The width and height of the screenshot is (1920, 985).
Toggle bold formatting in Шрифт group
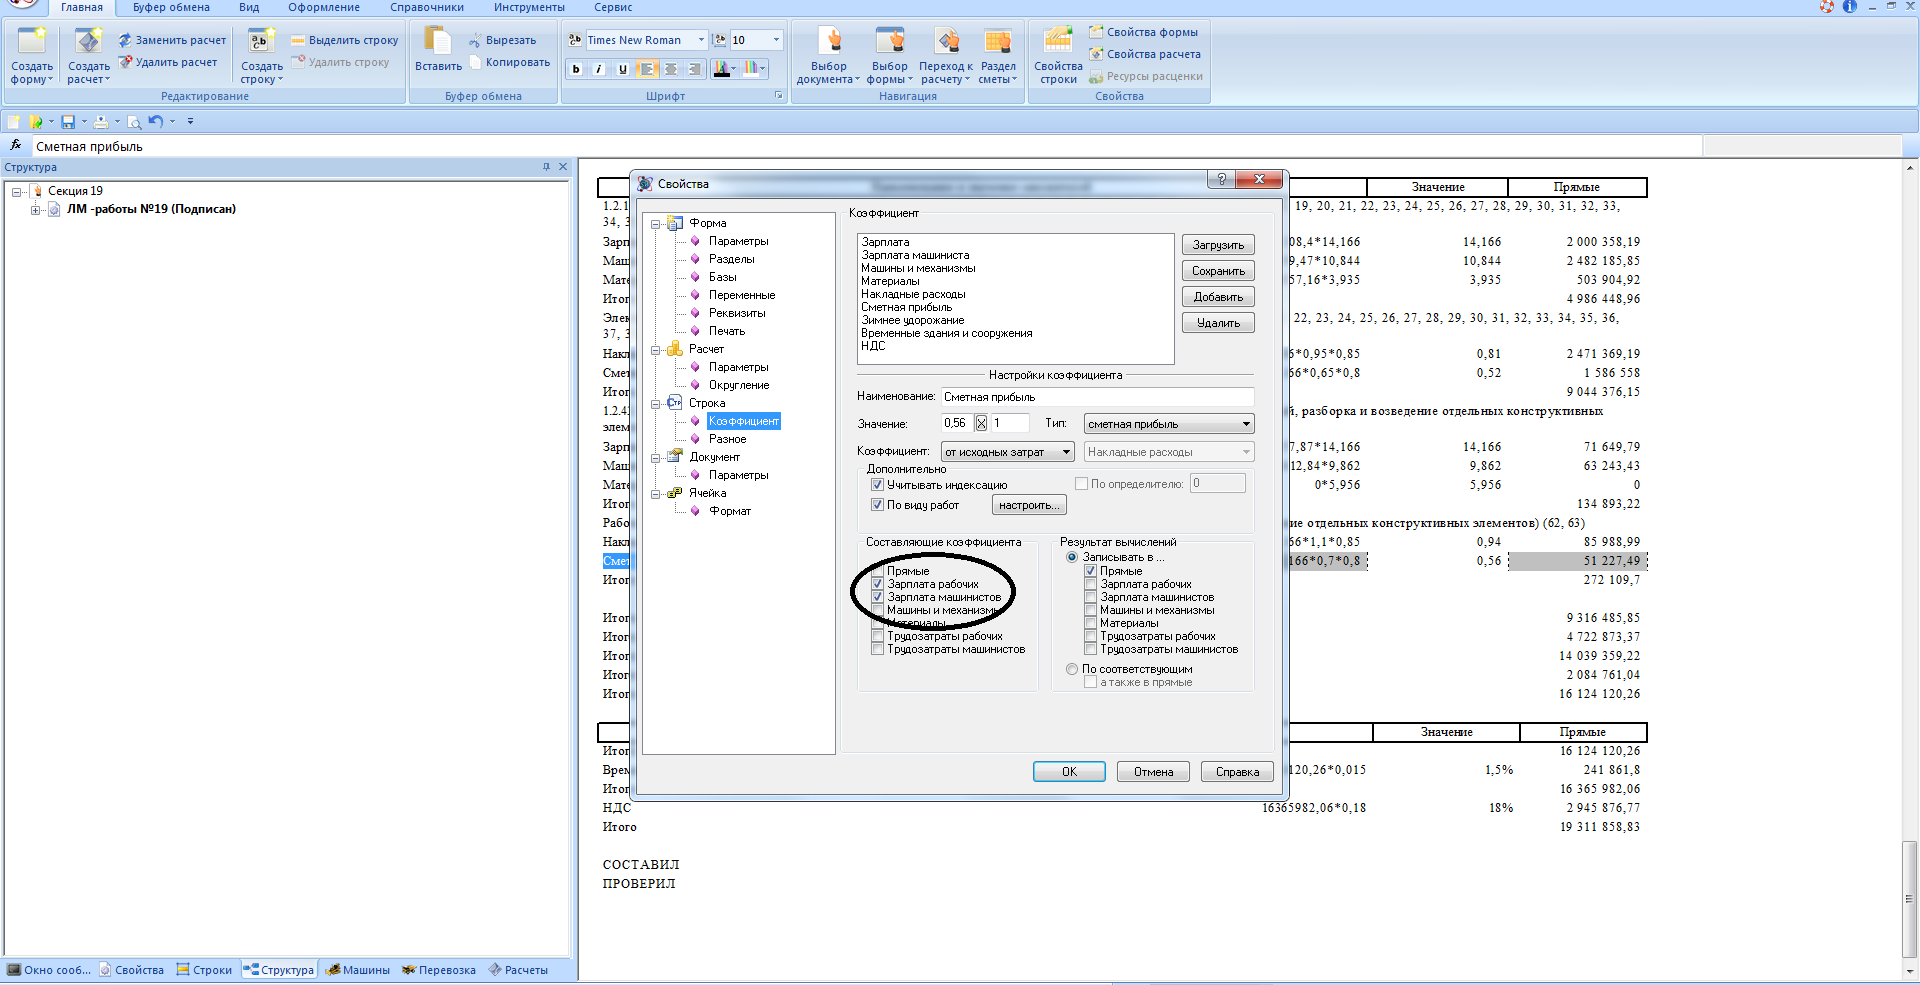[x=576, y=69]
